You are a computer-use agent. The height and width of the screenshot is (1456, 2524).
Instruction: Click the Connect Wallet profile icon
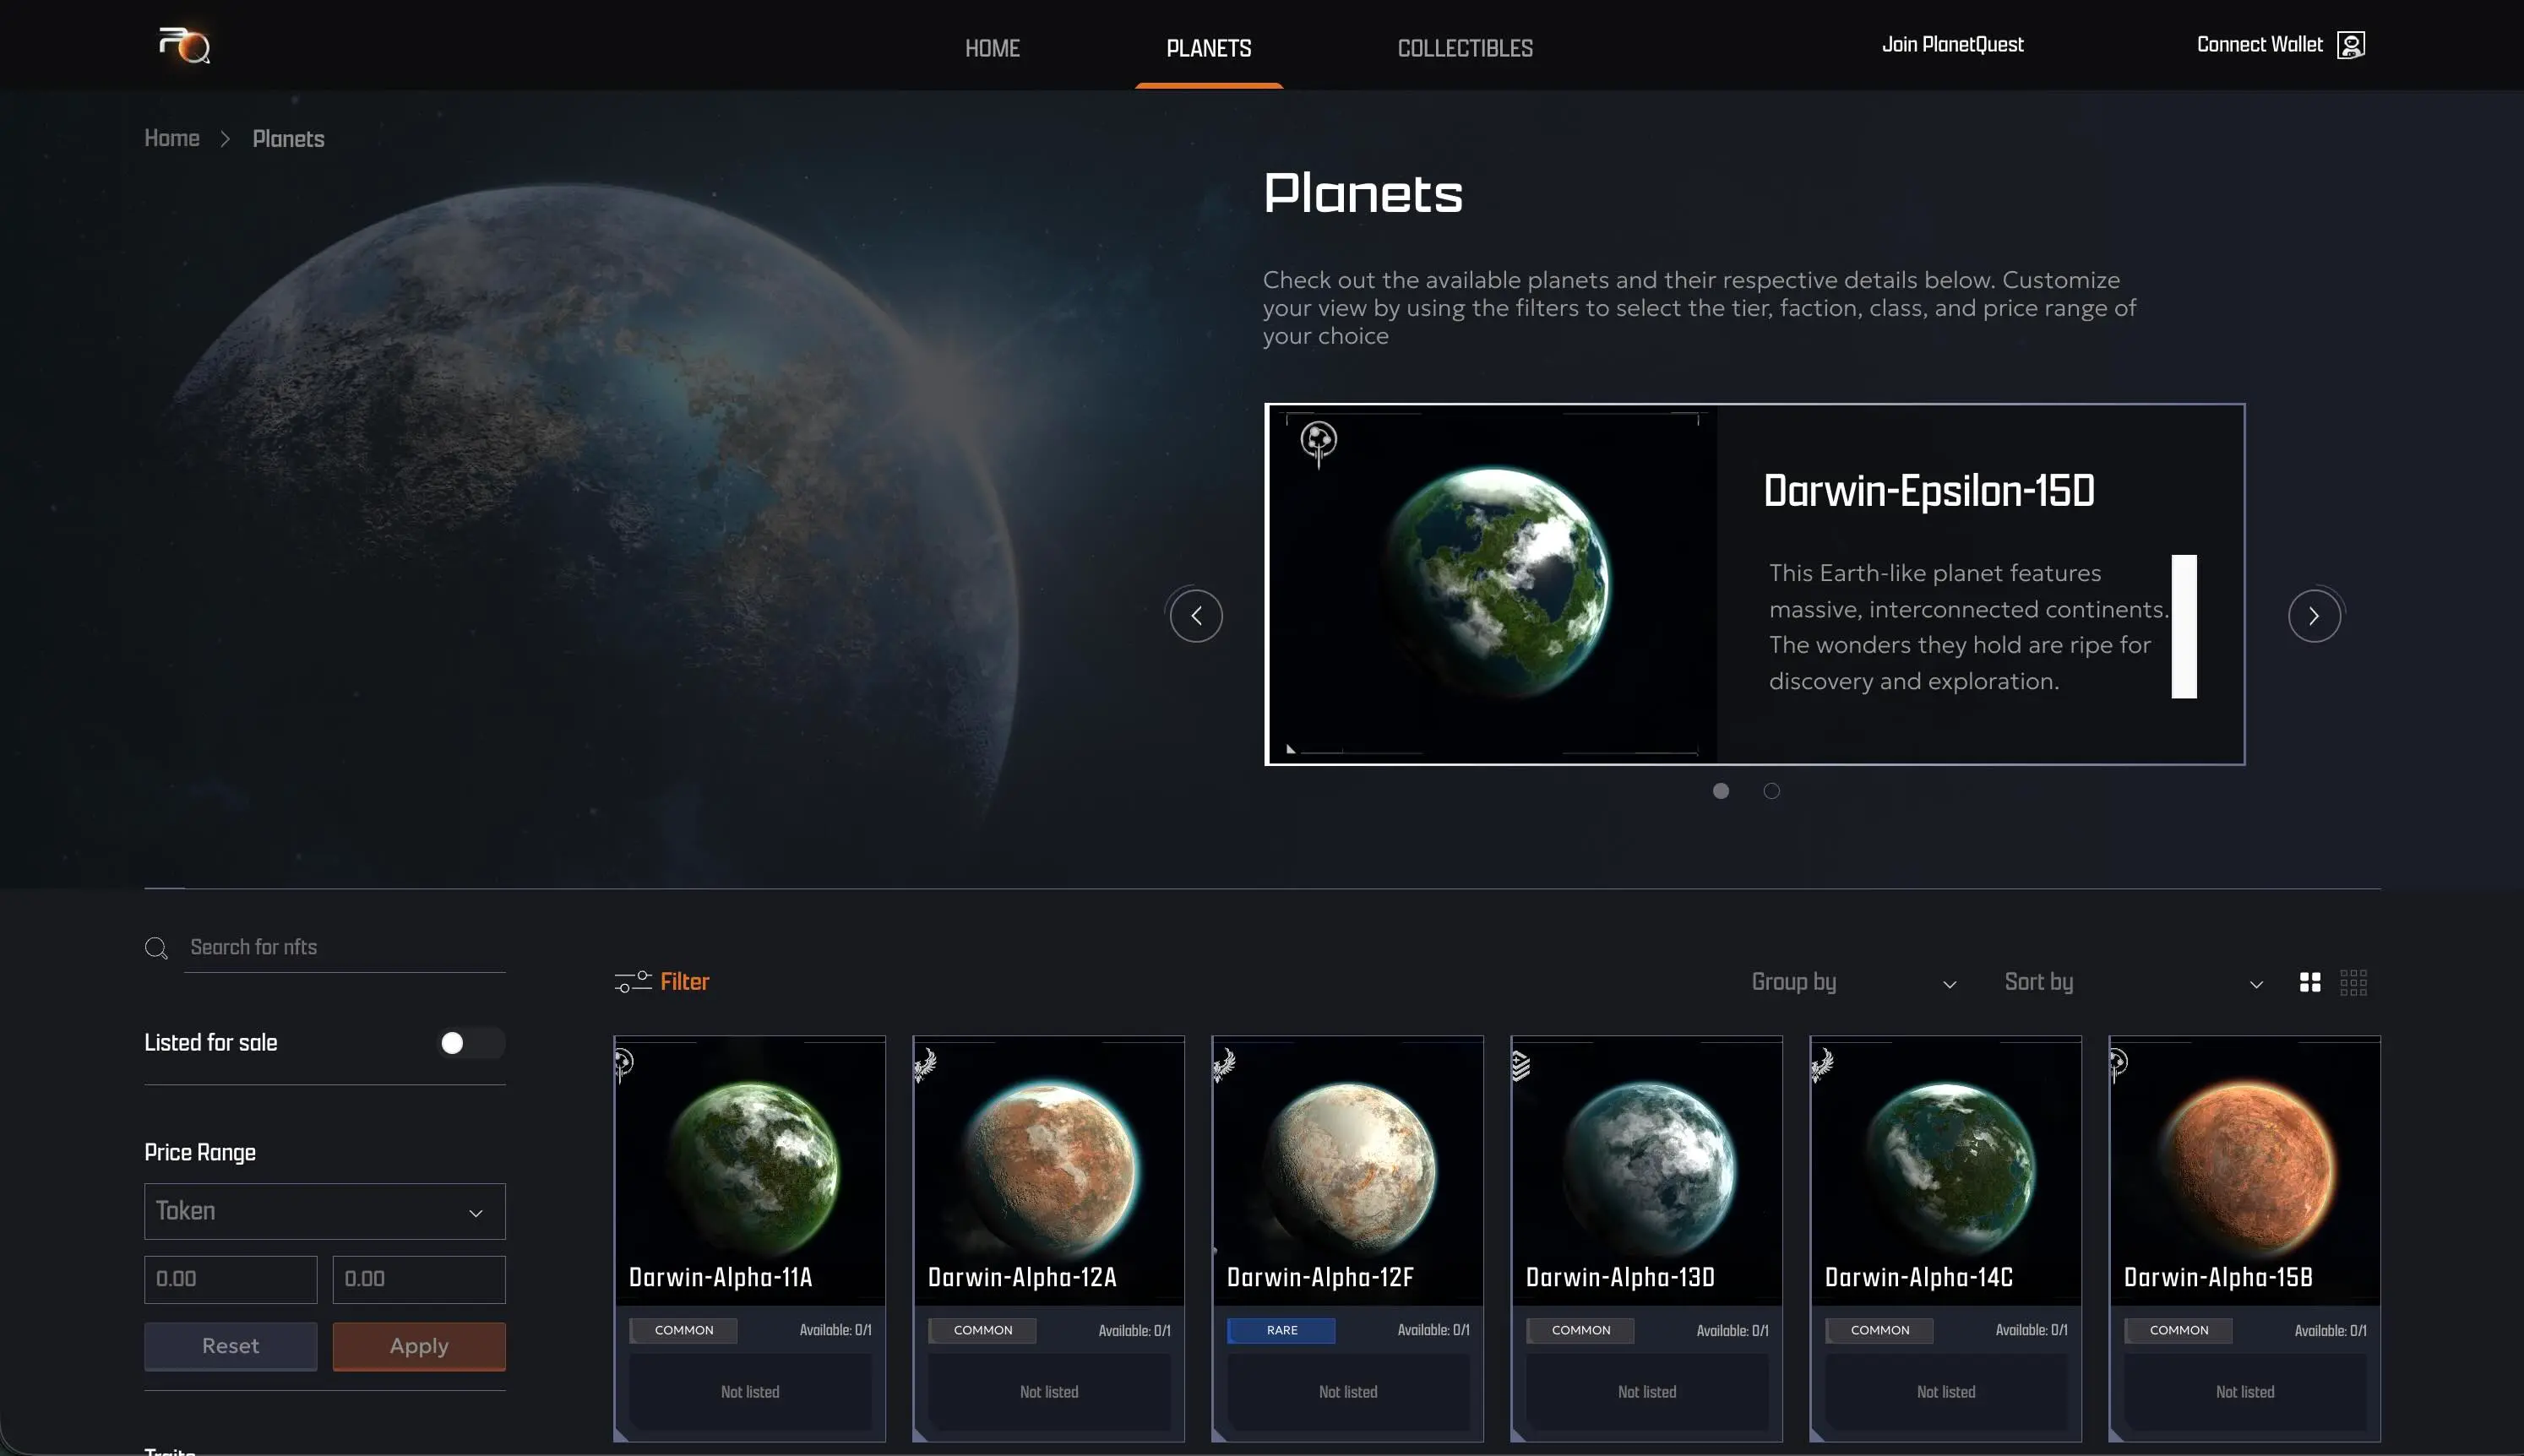point(2350,45)
